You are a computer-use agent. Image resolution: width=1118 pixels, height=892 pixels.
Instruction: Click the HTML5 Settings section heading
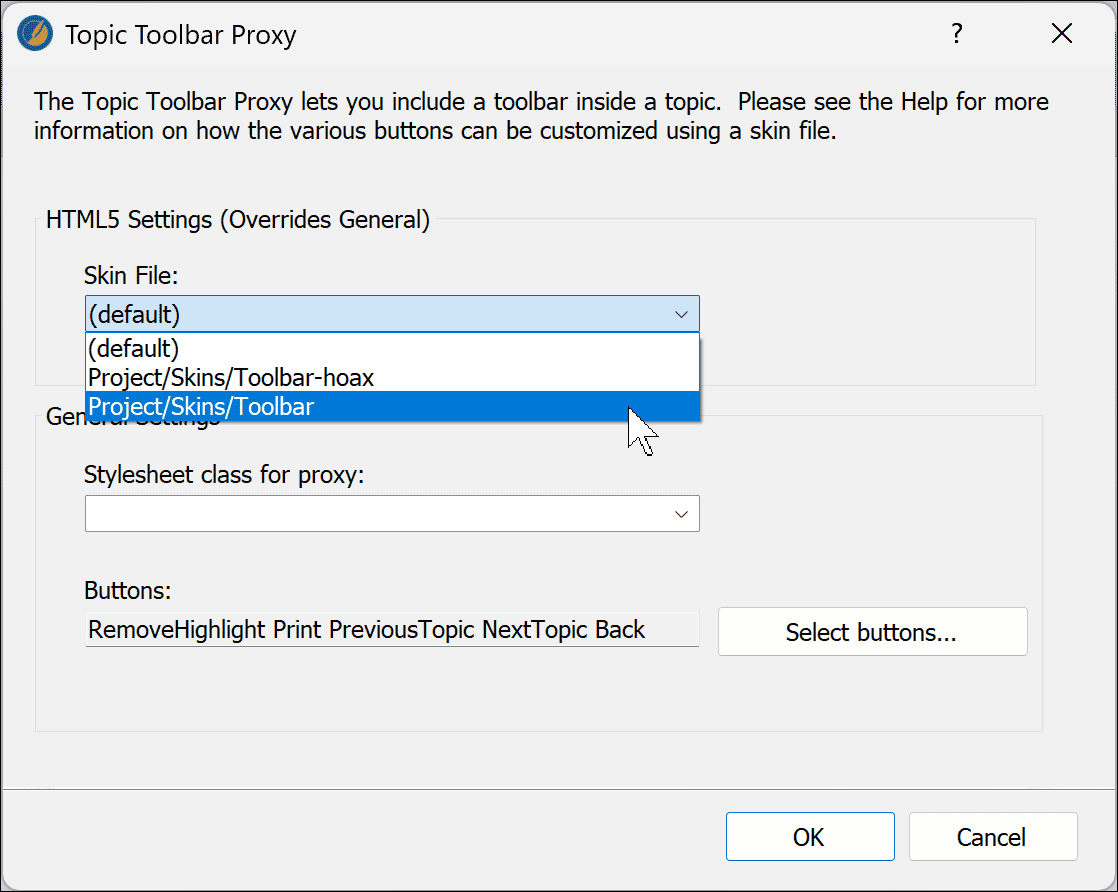pos(237,219)
